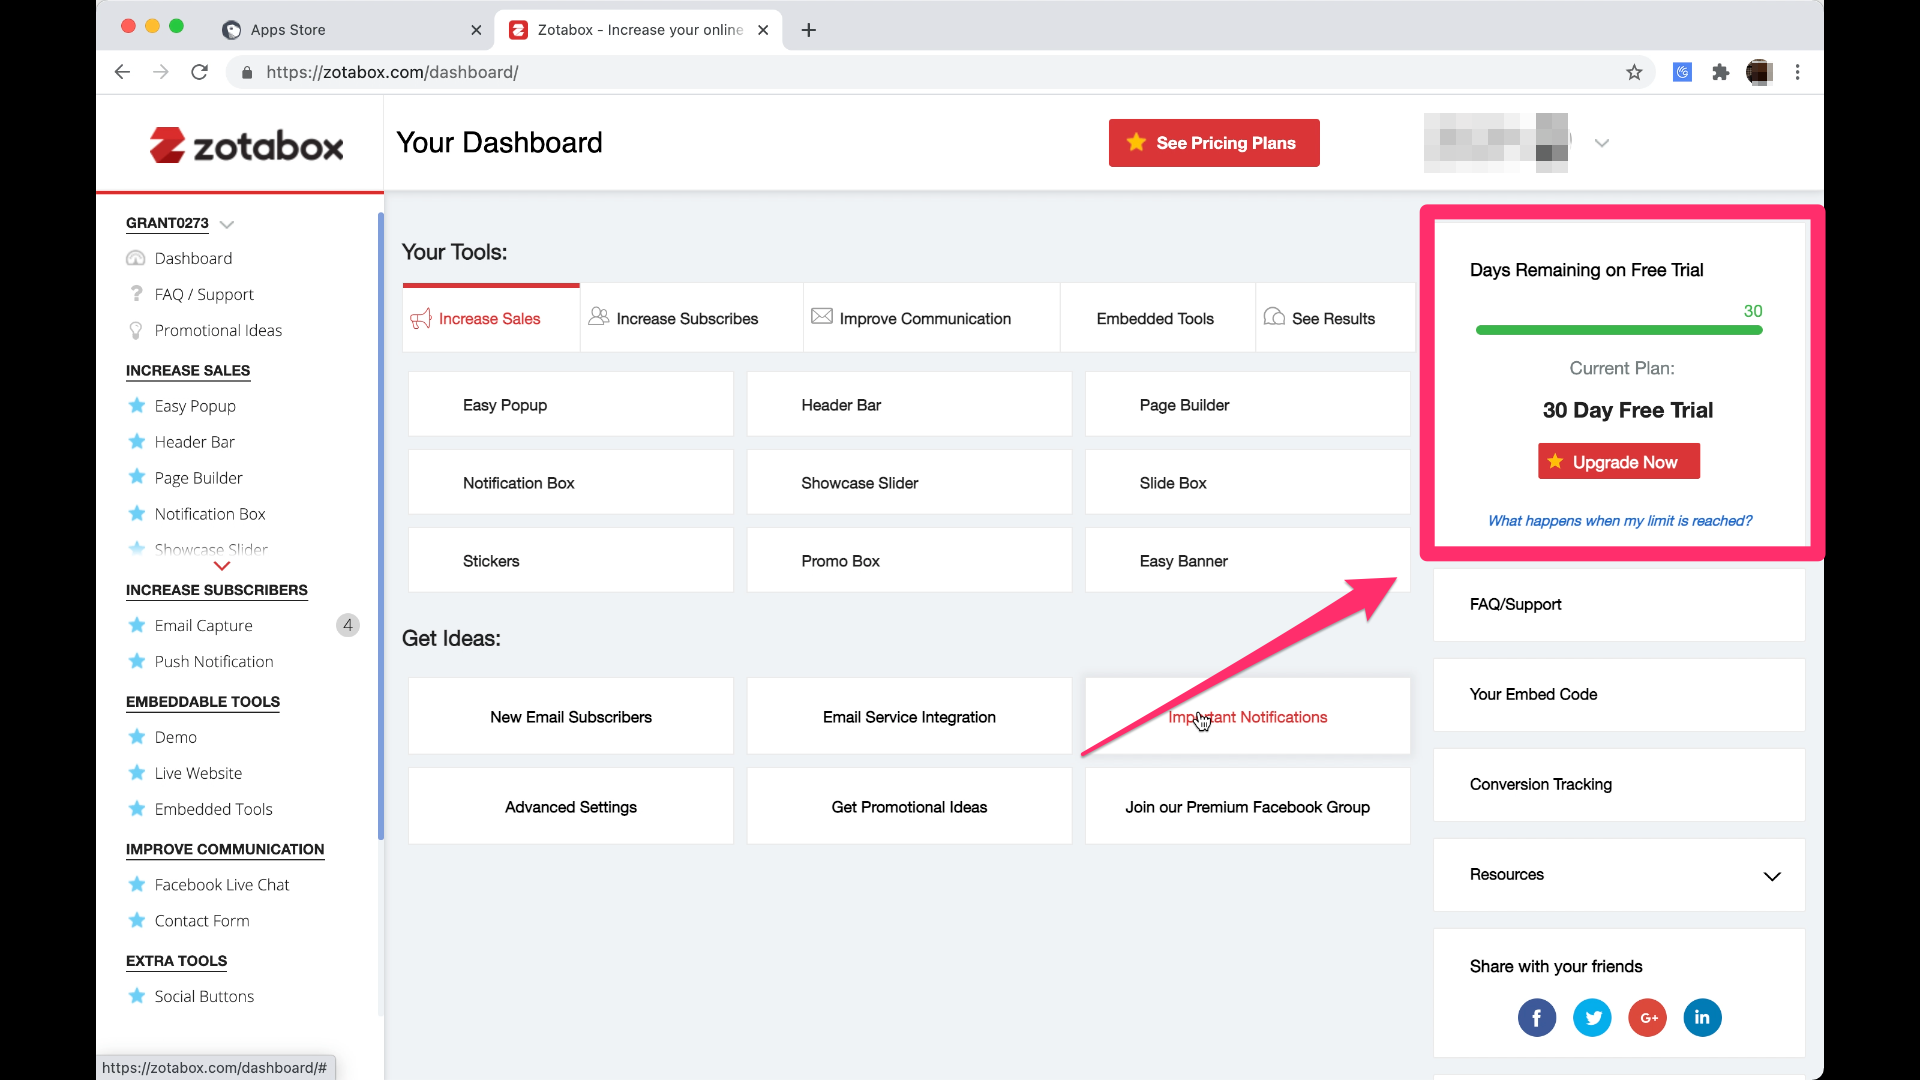The width and height of the screenshot is (1920, 1080).
Task: Click star icon next to Easy Popup
Action: 137,406
